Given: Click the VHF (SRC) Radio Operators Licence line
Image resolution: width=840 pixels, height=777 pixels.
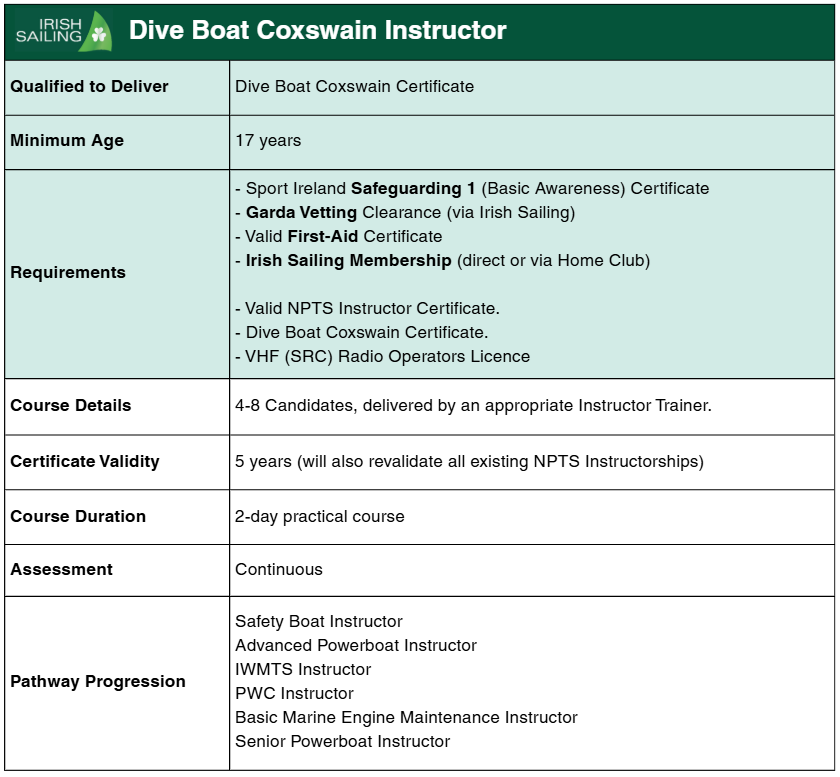Looking at the screenshot, I should click(x=382, y=356).
